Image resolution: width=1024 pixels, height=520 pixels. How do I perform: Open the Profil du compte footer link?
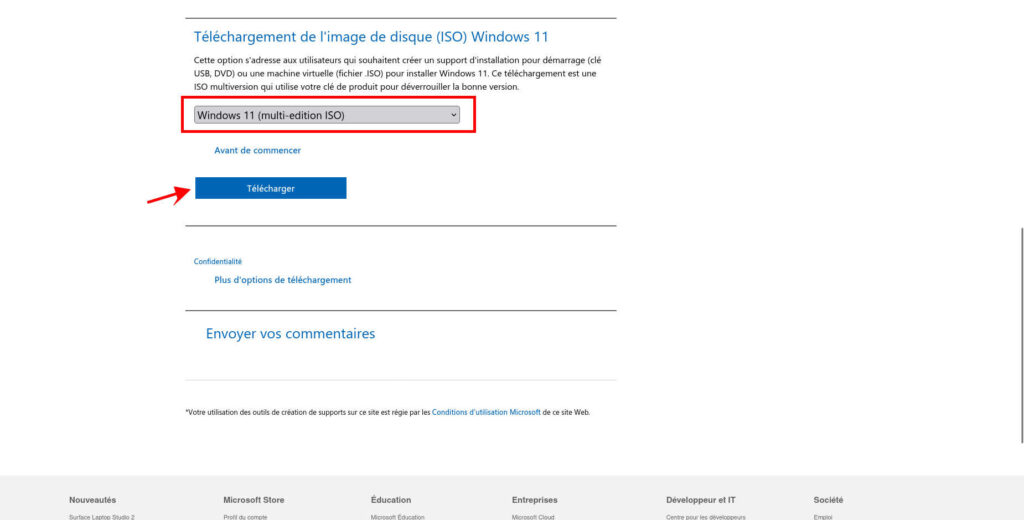[x=245, y=517]
